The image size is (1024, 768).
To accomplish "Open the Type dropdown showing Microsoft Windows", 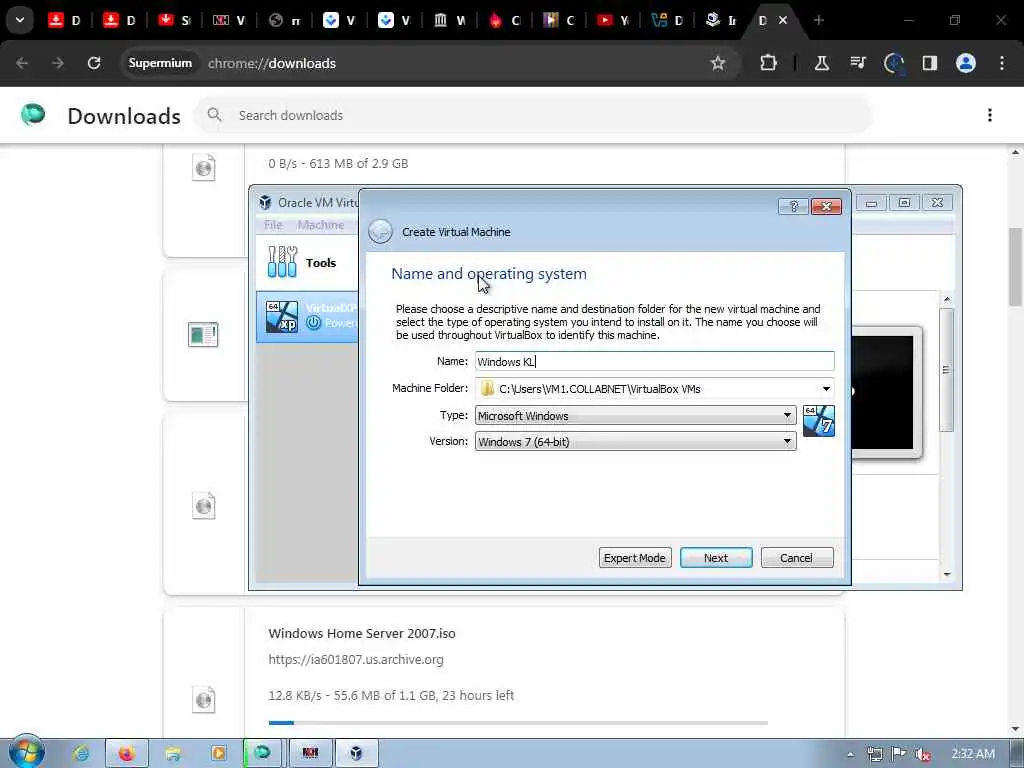I will [x=635, y=415].
